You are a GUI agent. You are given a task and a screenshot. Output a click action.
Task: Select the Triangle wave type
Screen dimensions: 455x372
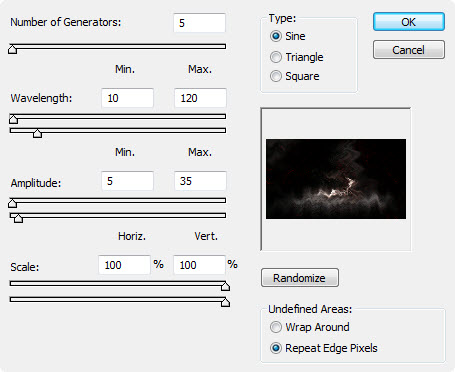(x=296, y=57)
